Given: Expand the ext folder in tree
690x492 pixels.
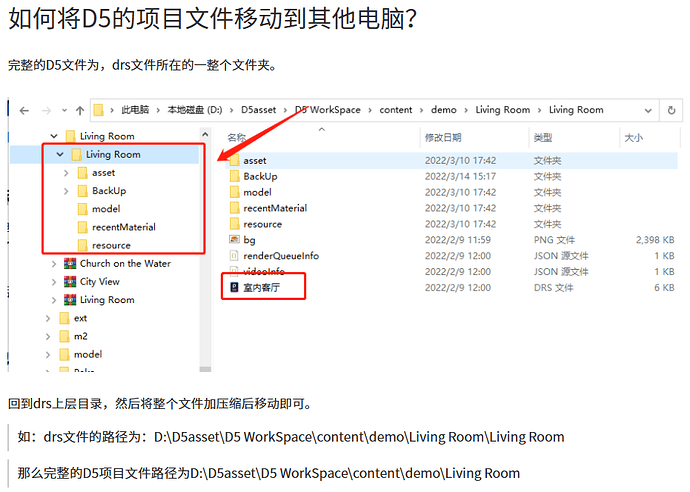Looking at the screenshot, I should [48, 318].
